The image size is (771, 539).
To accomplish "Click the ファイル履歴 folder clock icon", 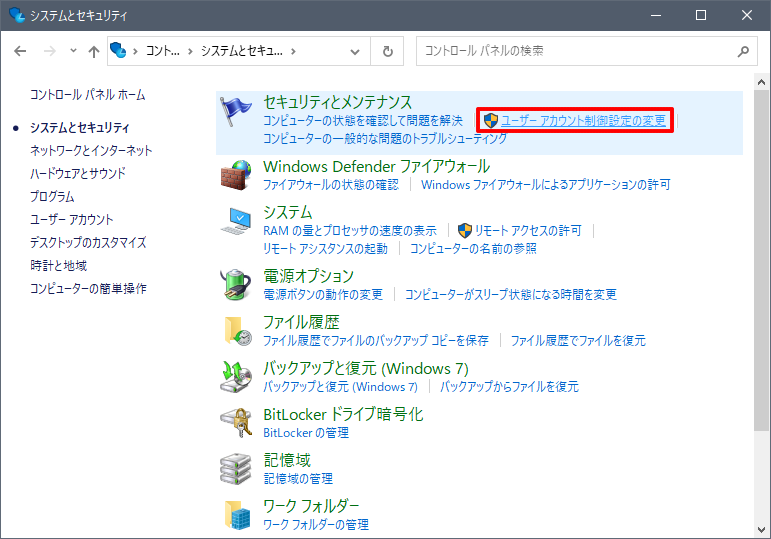I will click(237, 331).
